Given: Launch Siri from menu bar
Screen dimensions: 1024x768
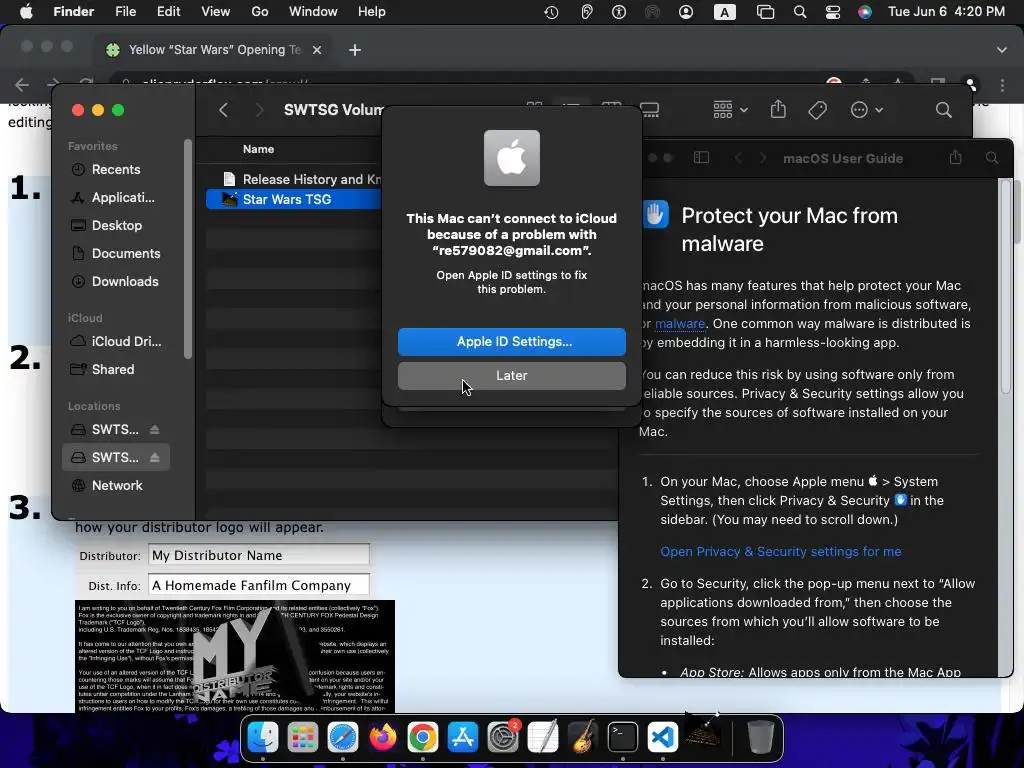Looking at the screenshot, I should pyautogui.click(x=865, y=12).
